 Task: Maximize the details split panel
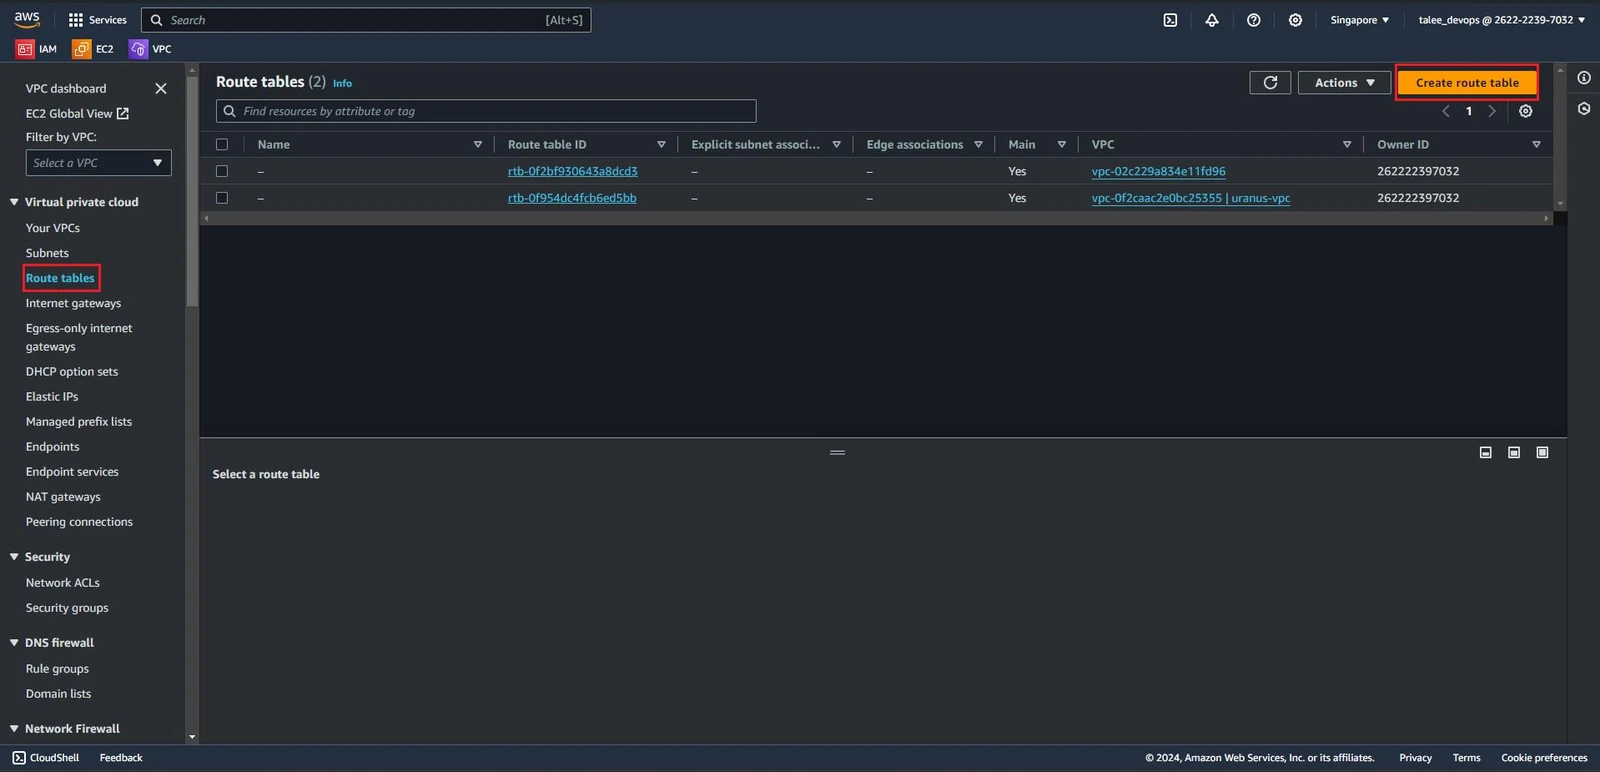[x=1542, y=453]
